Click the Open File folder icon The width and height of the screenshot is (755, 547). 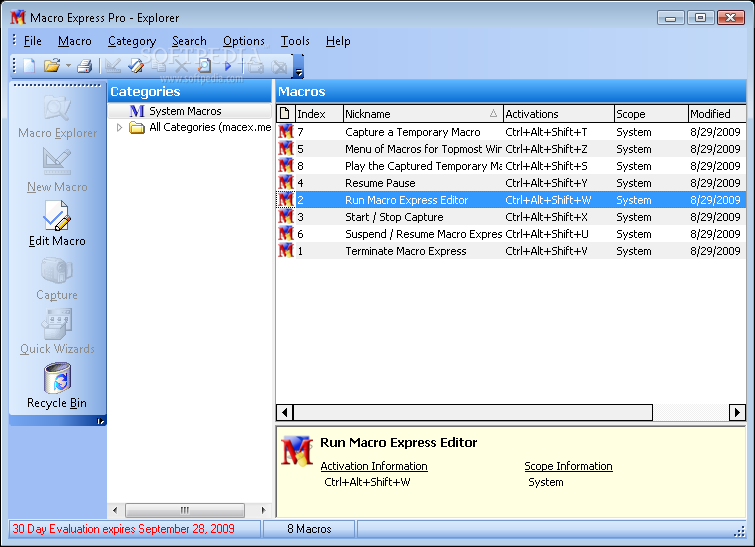(x=52, y=65)
